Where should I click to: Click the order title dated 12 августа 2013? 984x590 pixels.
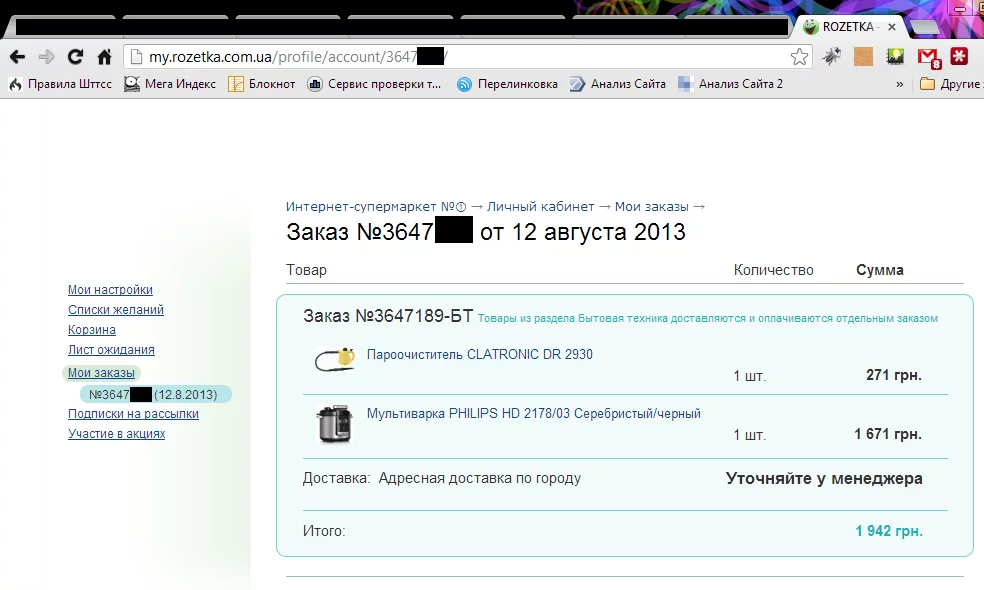(486, 232)
